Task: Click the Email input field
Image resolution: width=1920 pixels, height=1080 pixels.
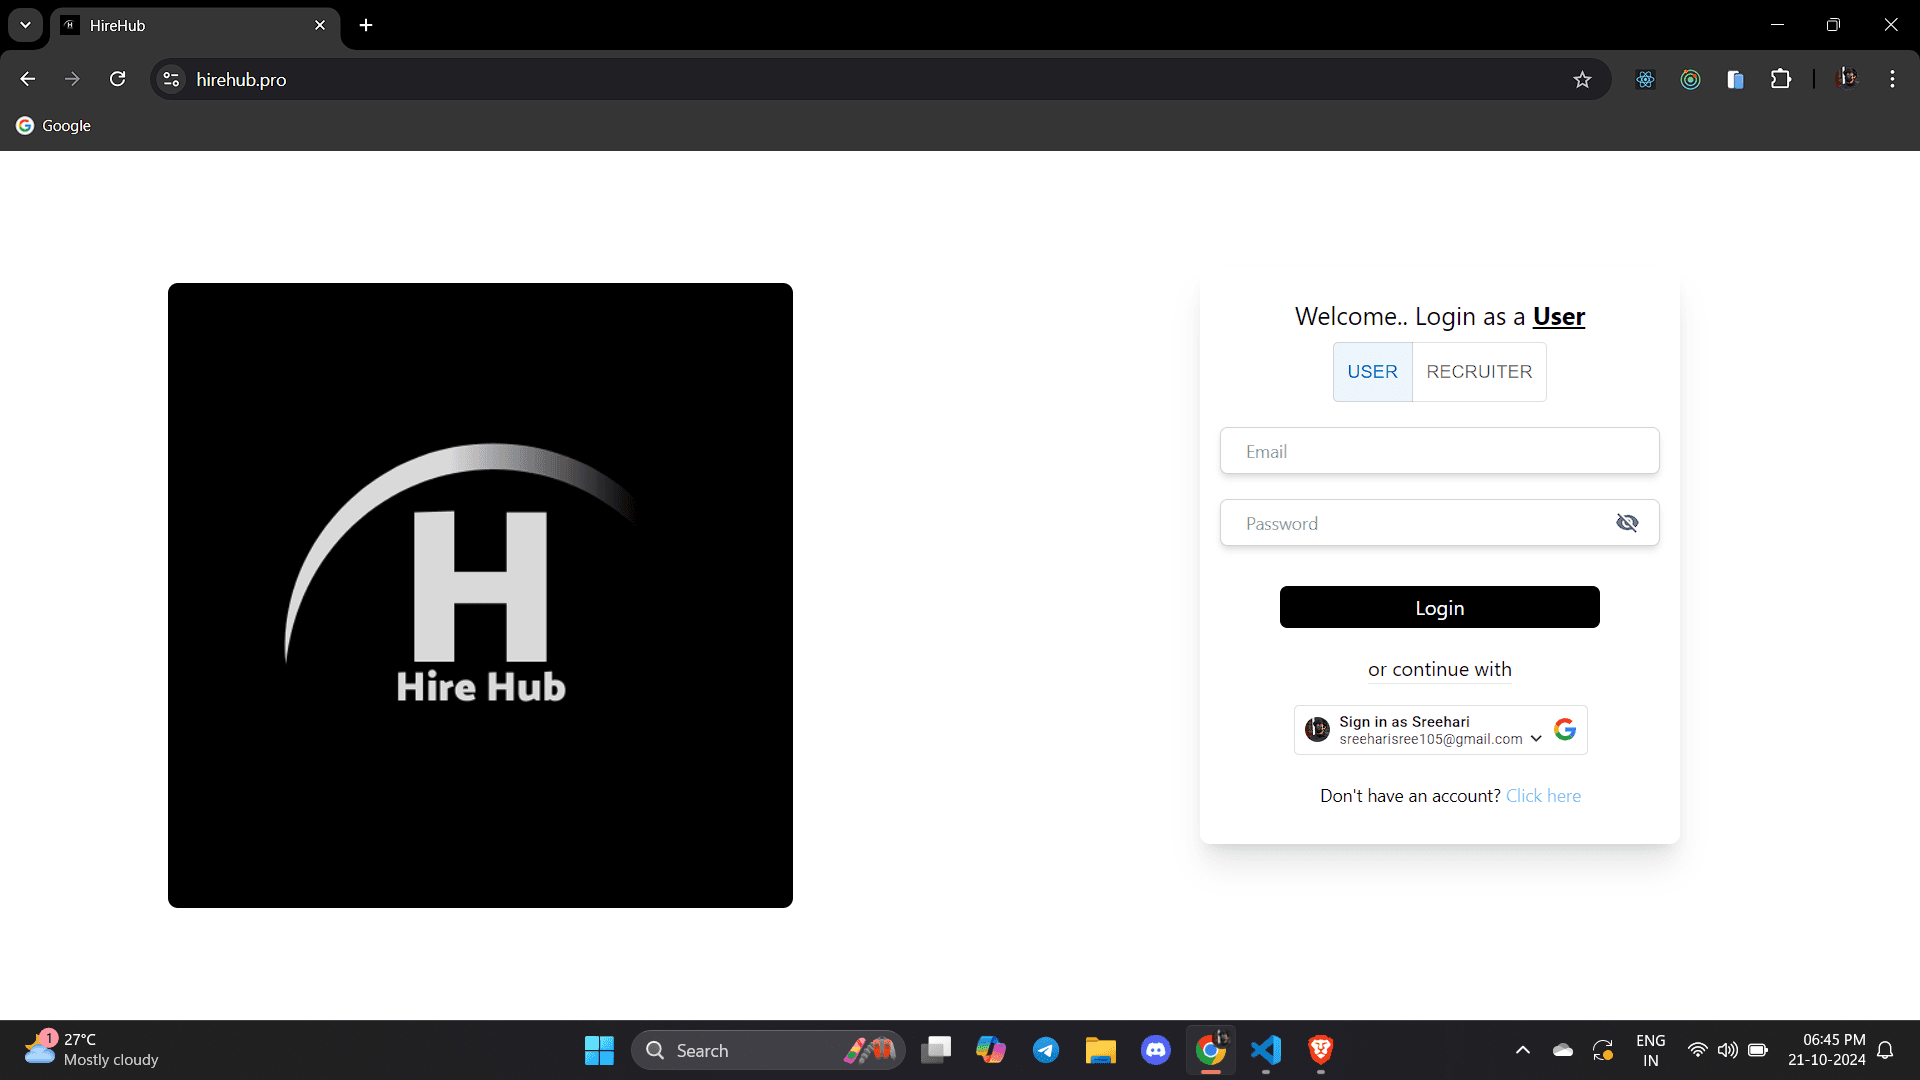Action: pos(1439,450)
